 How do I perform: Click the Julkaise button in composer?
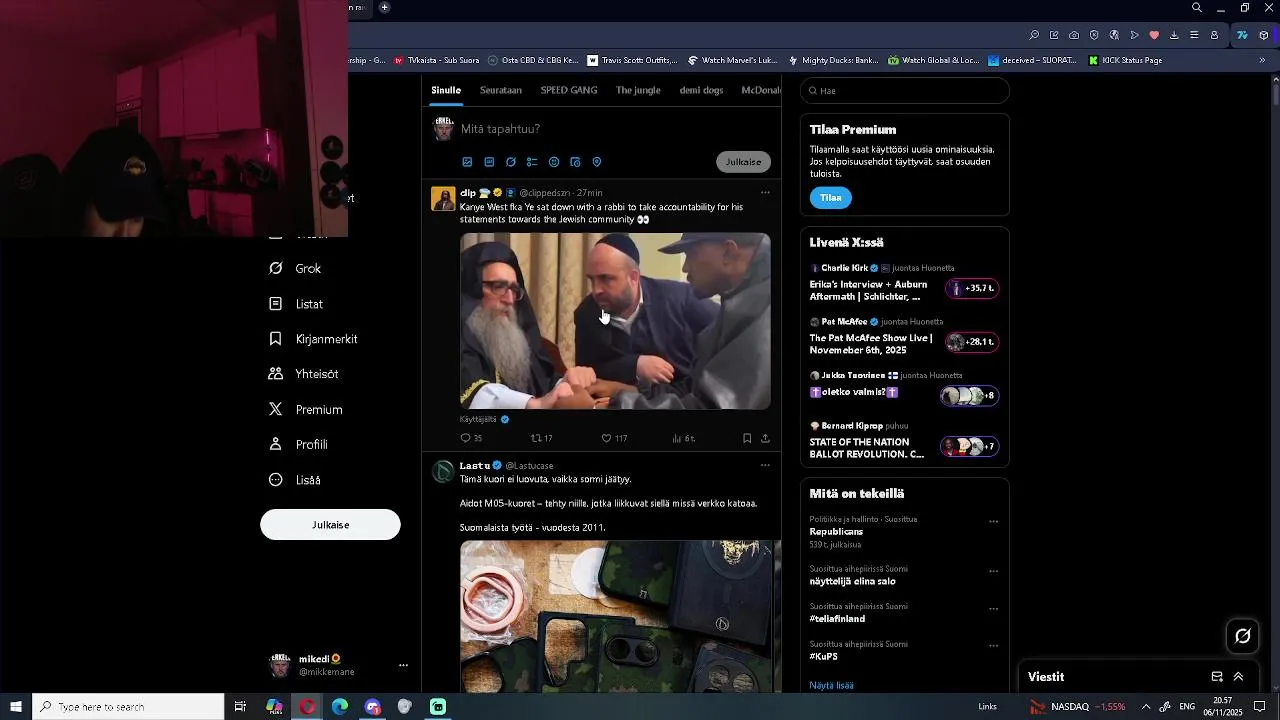pyautogui.click(x=743, y=162)
